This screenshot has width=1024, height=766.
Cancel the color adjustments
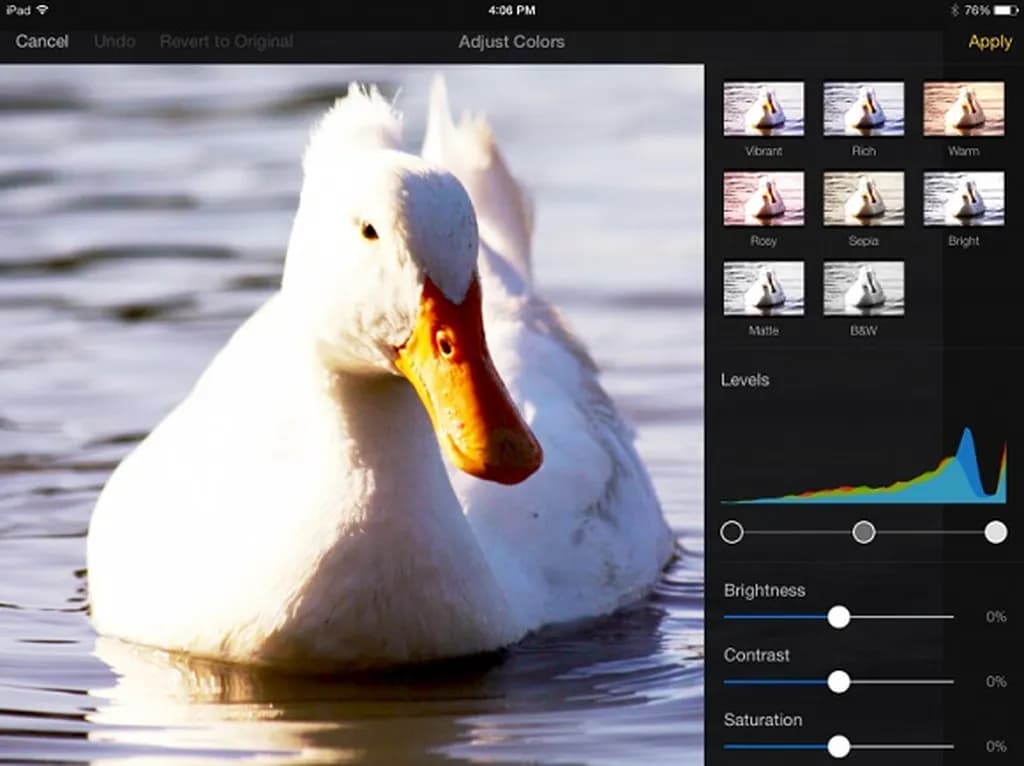click(42, 42)
